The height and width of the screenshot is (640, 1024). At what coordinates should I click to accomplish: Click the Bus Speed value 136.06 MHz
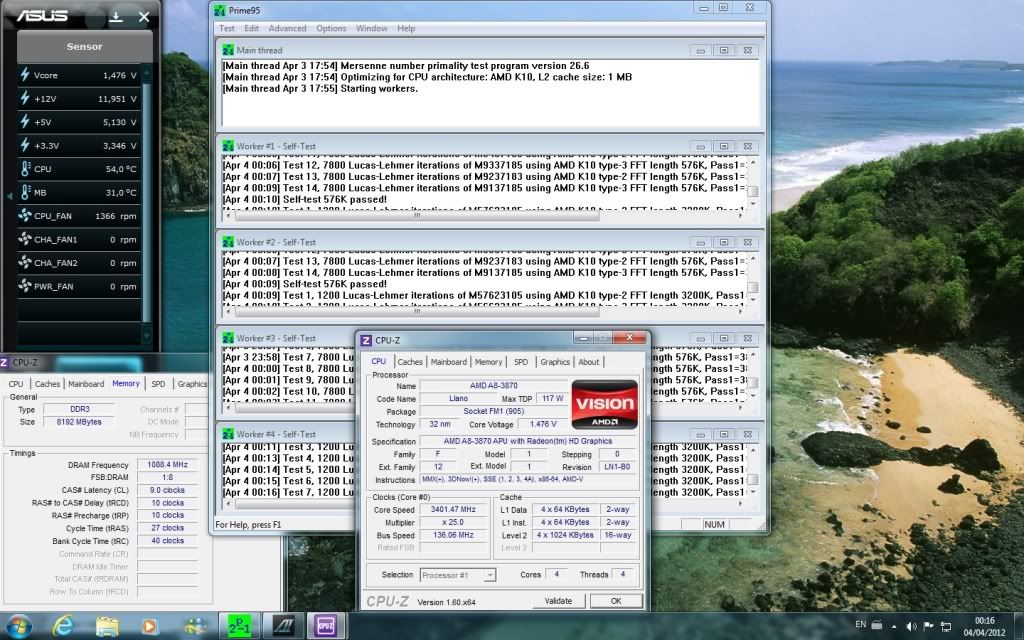[x=453, y=535]
